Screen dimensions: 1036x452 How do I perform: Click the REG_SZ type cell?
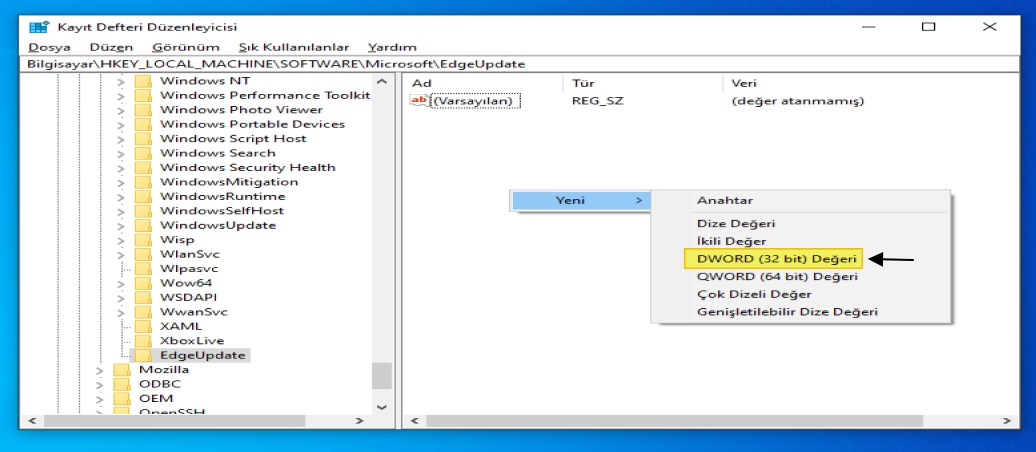(598, 101)
